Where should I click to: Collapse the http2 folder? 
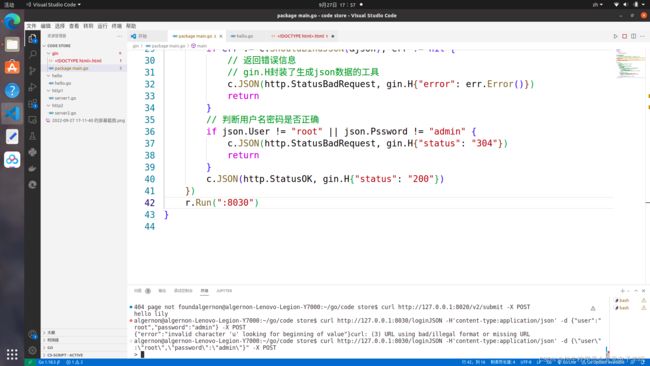coord(58,105)
